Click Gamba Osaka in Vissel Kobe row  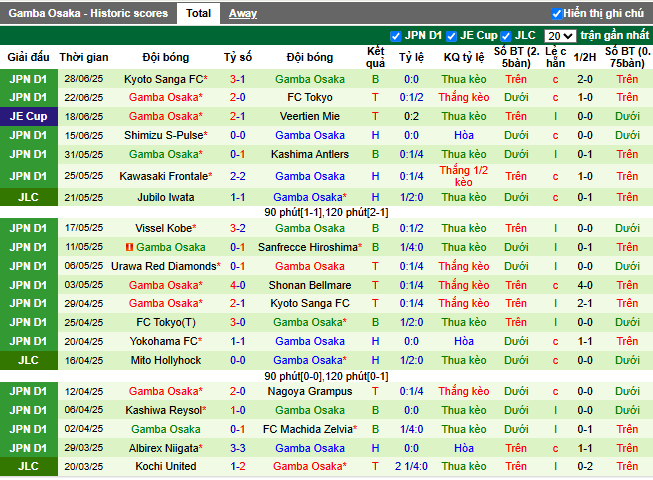tap(310, 228)
